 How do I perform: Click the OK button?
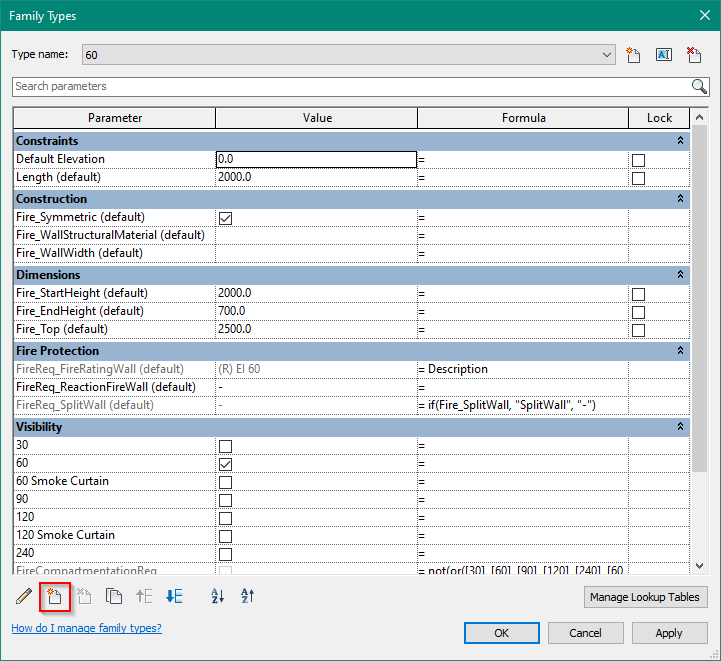[502, 633]
